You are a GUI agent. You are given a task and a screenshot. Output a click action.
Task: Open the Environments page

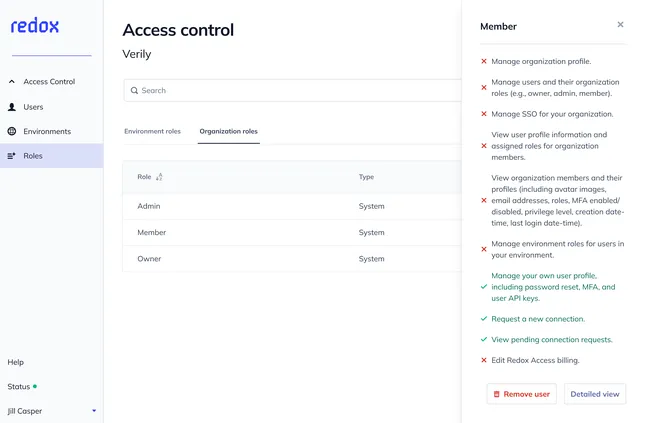coord(47,131)
